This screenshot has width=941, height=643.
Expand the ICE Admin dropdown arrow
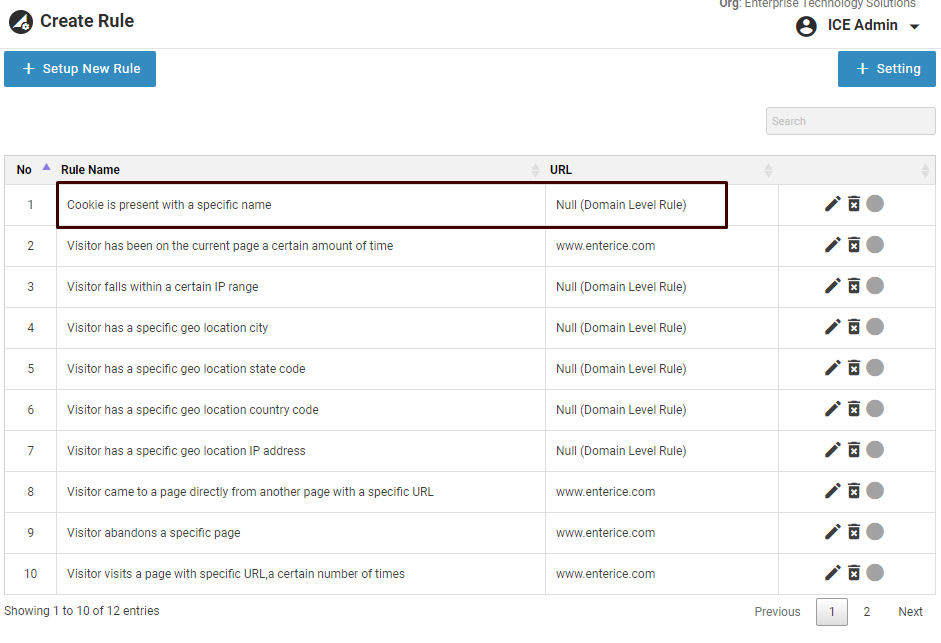click(915, 27)
